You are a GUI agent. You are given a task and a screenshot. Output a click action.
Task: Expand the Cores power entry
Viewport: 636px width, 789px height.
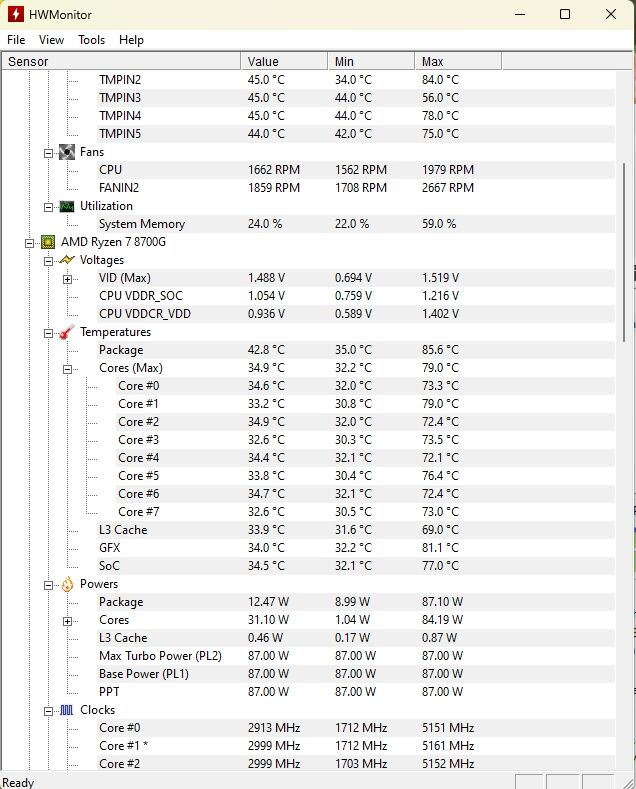coord(67,621)
